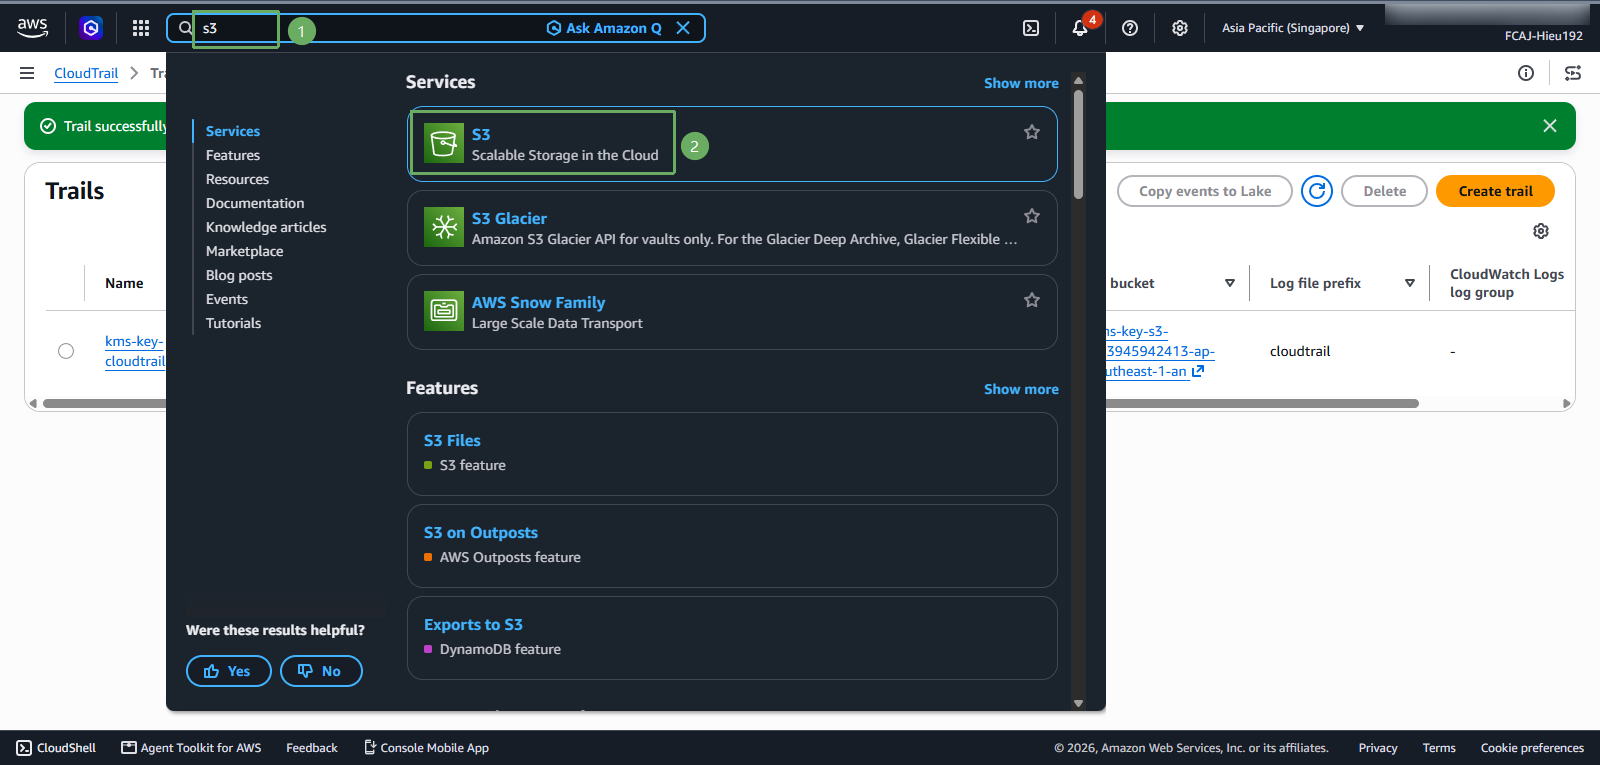Click the S3 Glacier snowflake icon
1600x765 pixels.
(444, 228)
